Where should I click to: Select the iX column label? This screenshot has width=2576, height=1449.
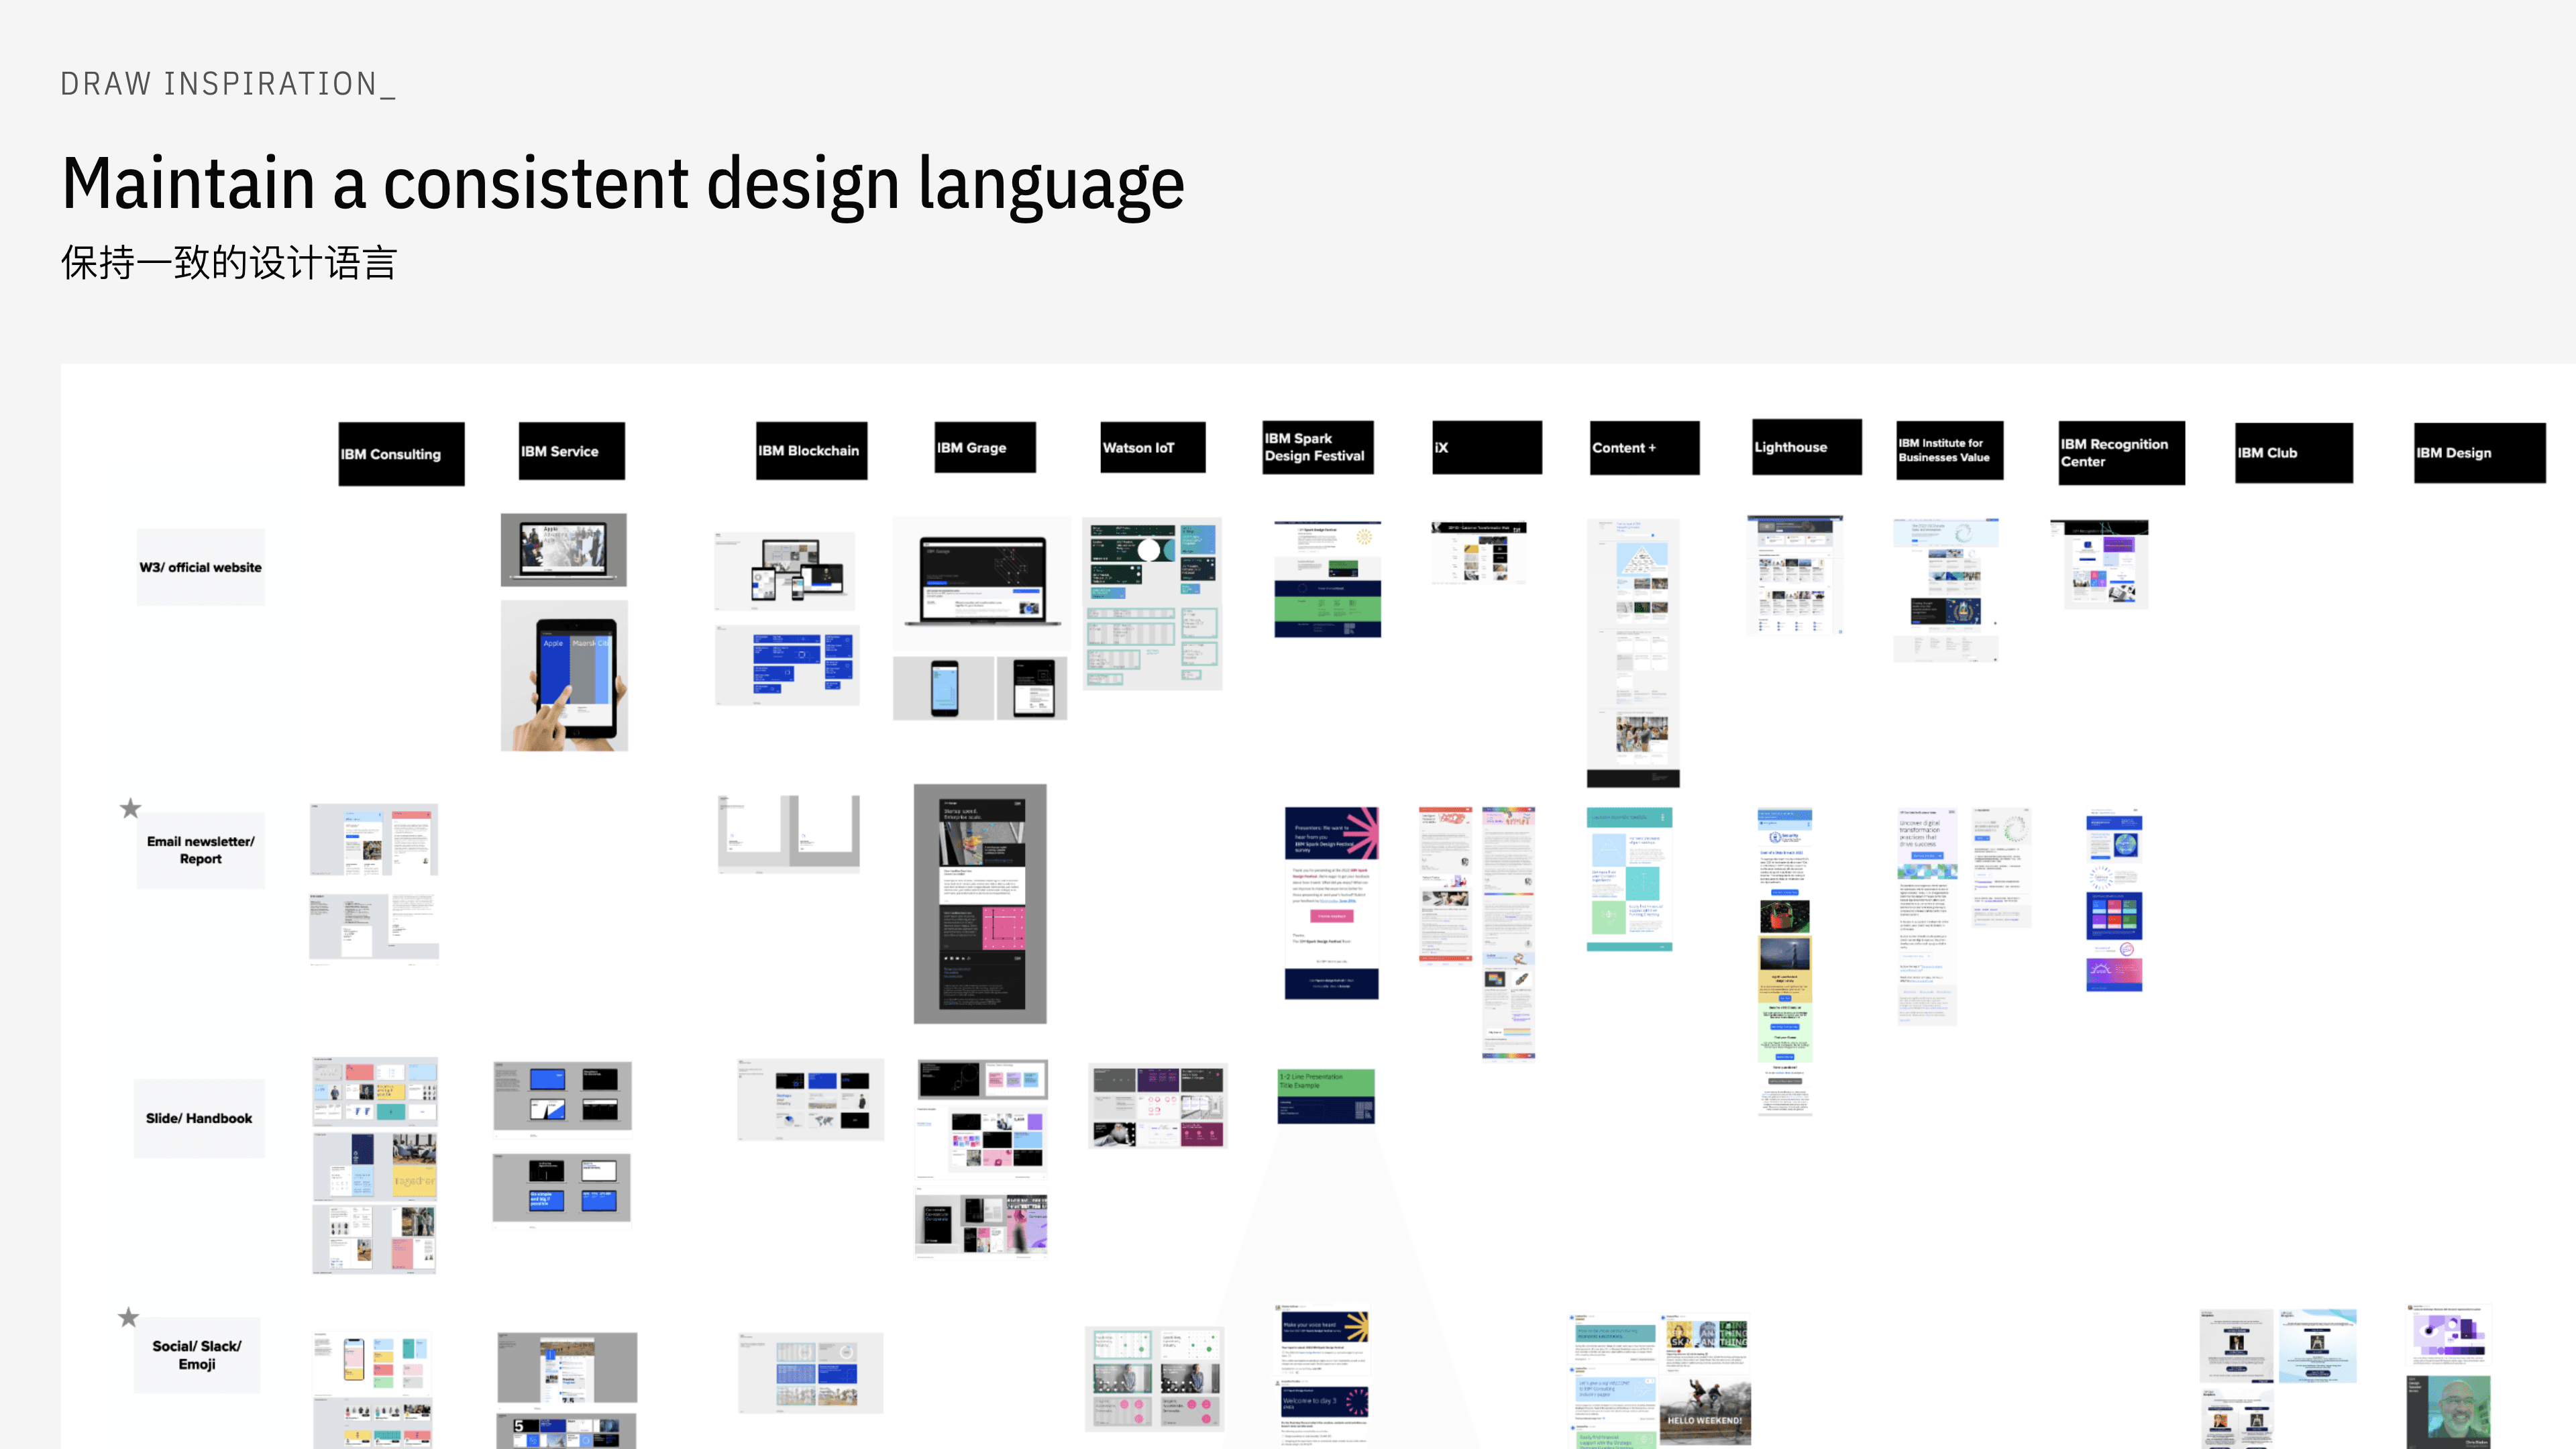[x=1487, y=447]
